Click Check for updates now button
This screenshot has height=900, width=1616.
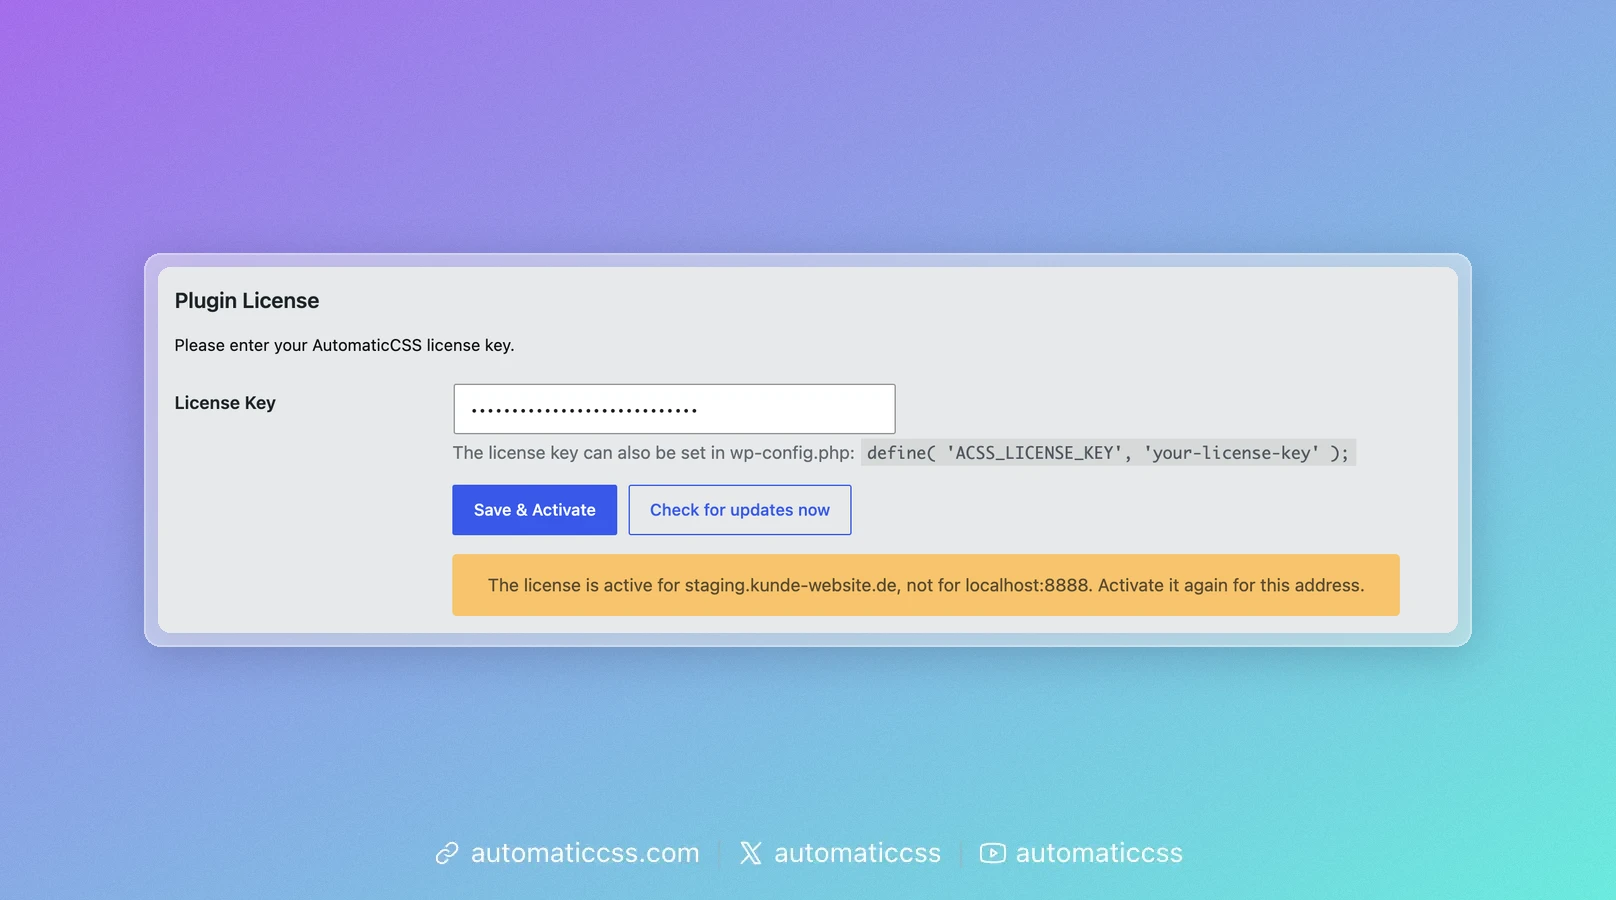[740, 510]
